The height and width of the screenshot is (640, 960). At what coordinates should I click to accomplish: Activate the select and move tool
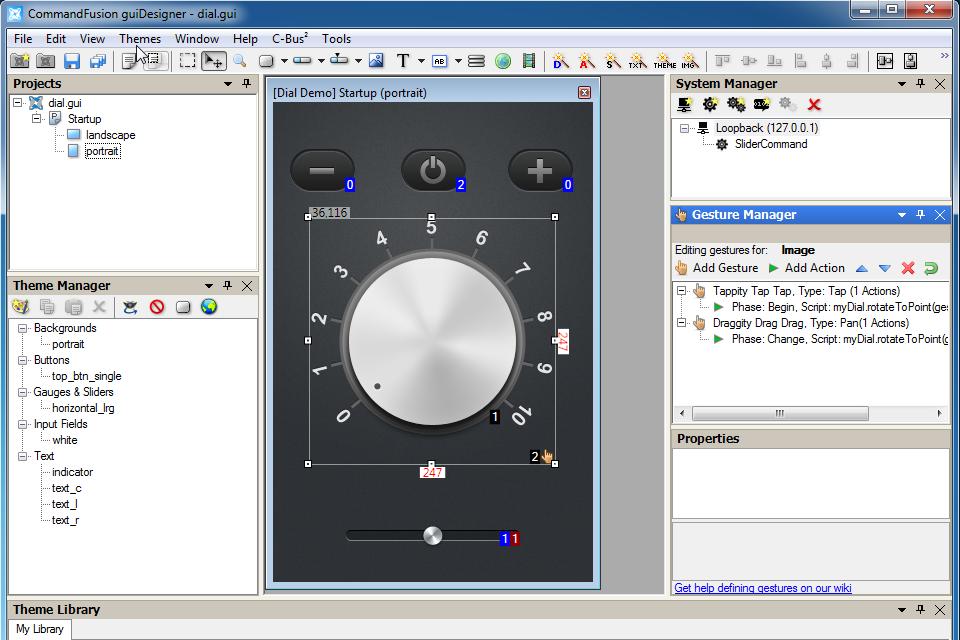pos(215,61)
